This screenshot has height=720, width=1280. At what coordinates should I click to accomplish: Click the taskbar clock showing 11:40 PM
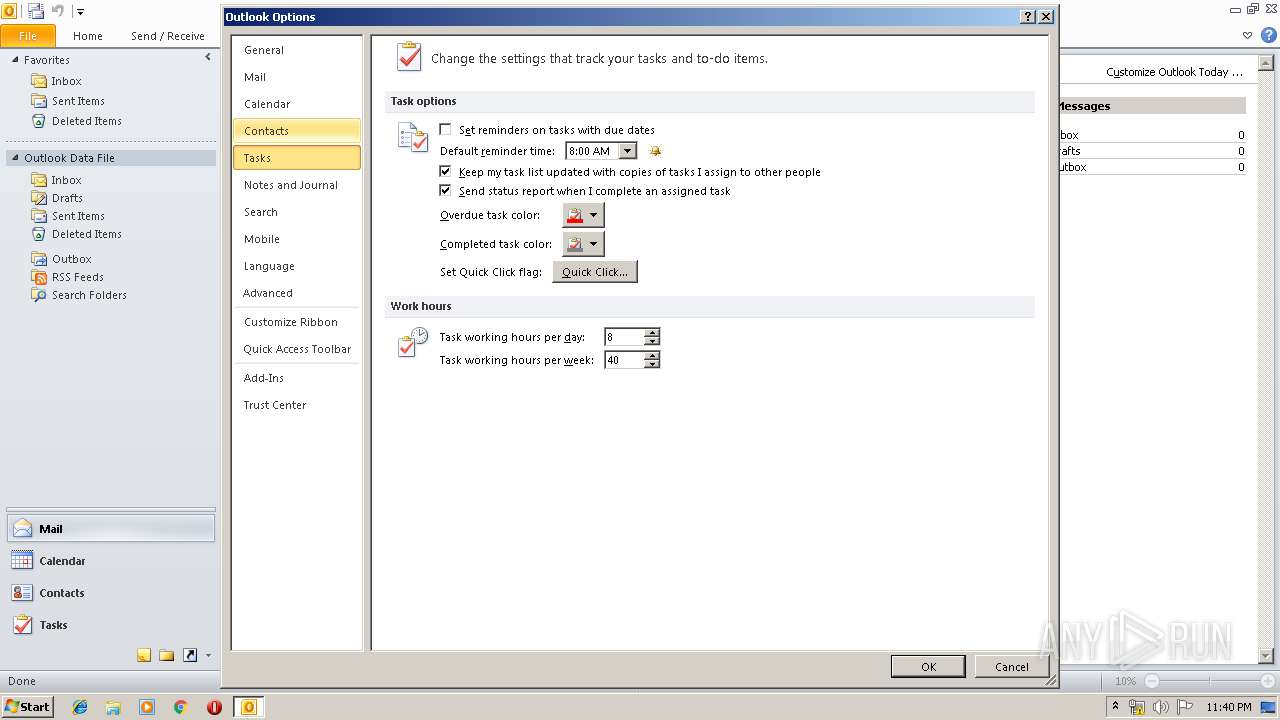[x=1229, y=707]
